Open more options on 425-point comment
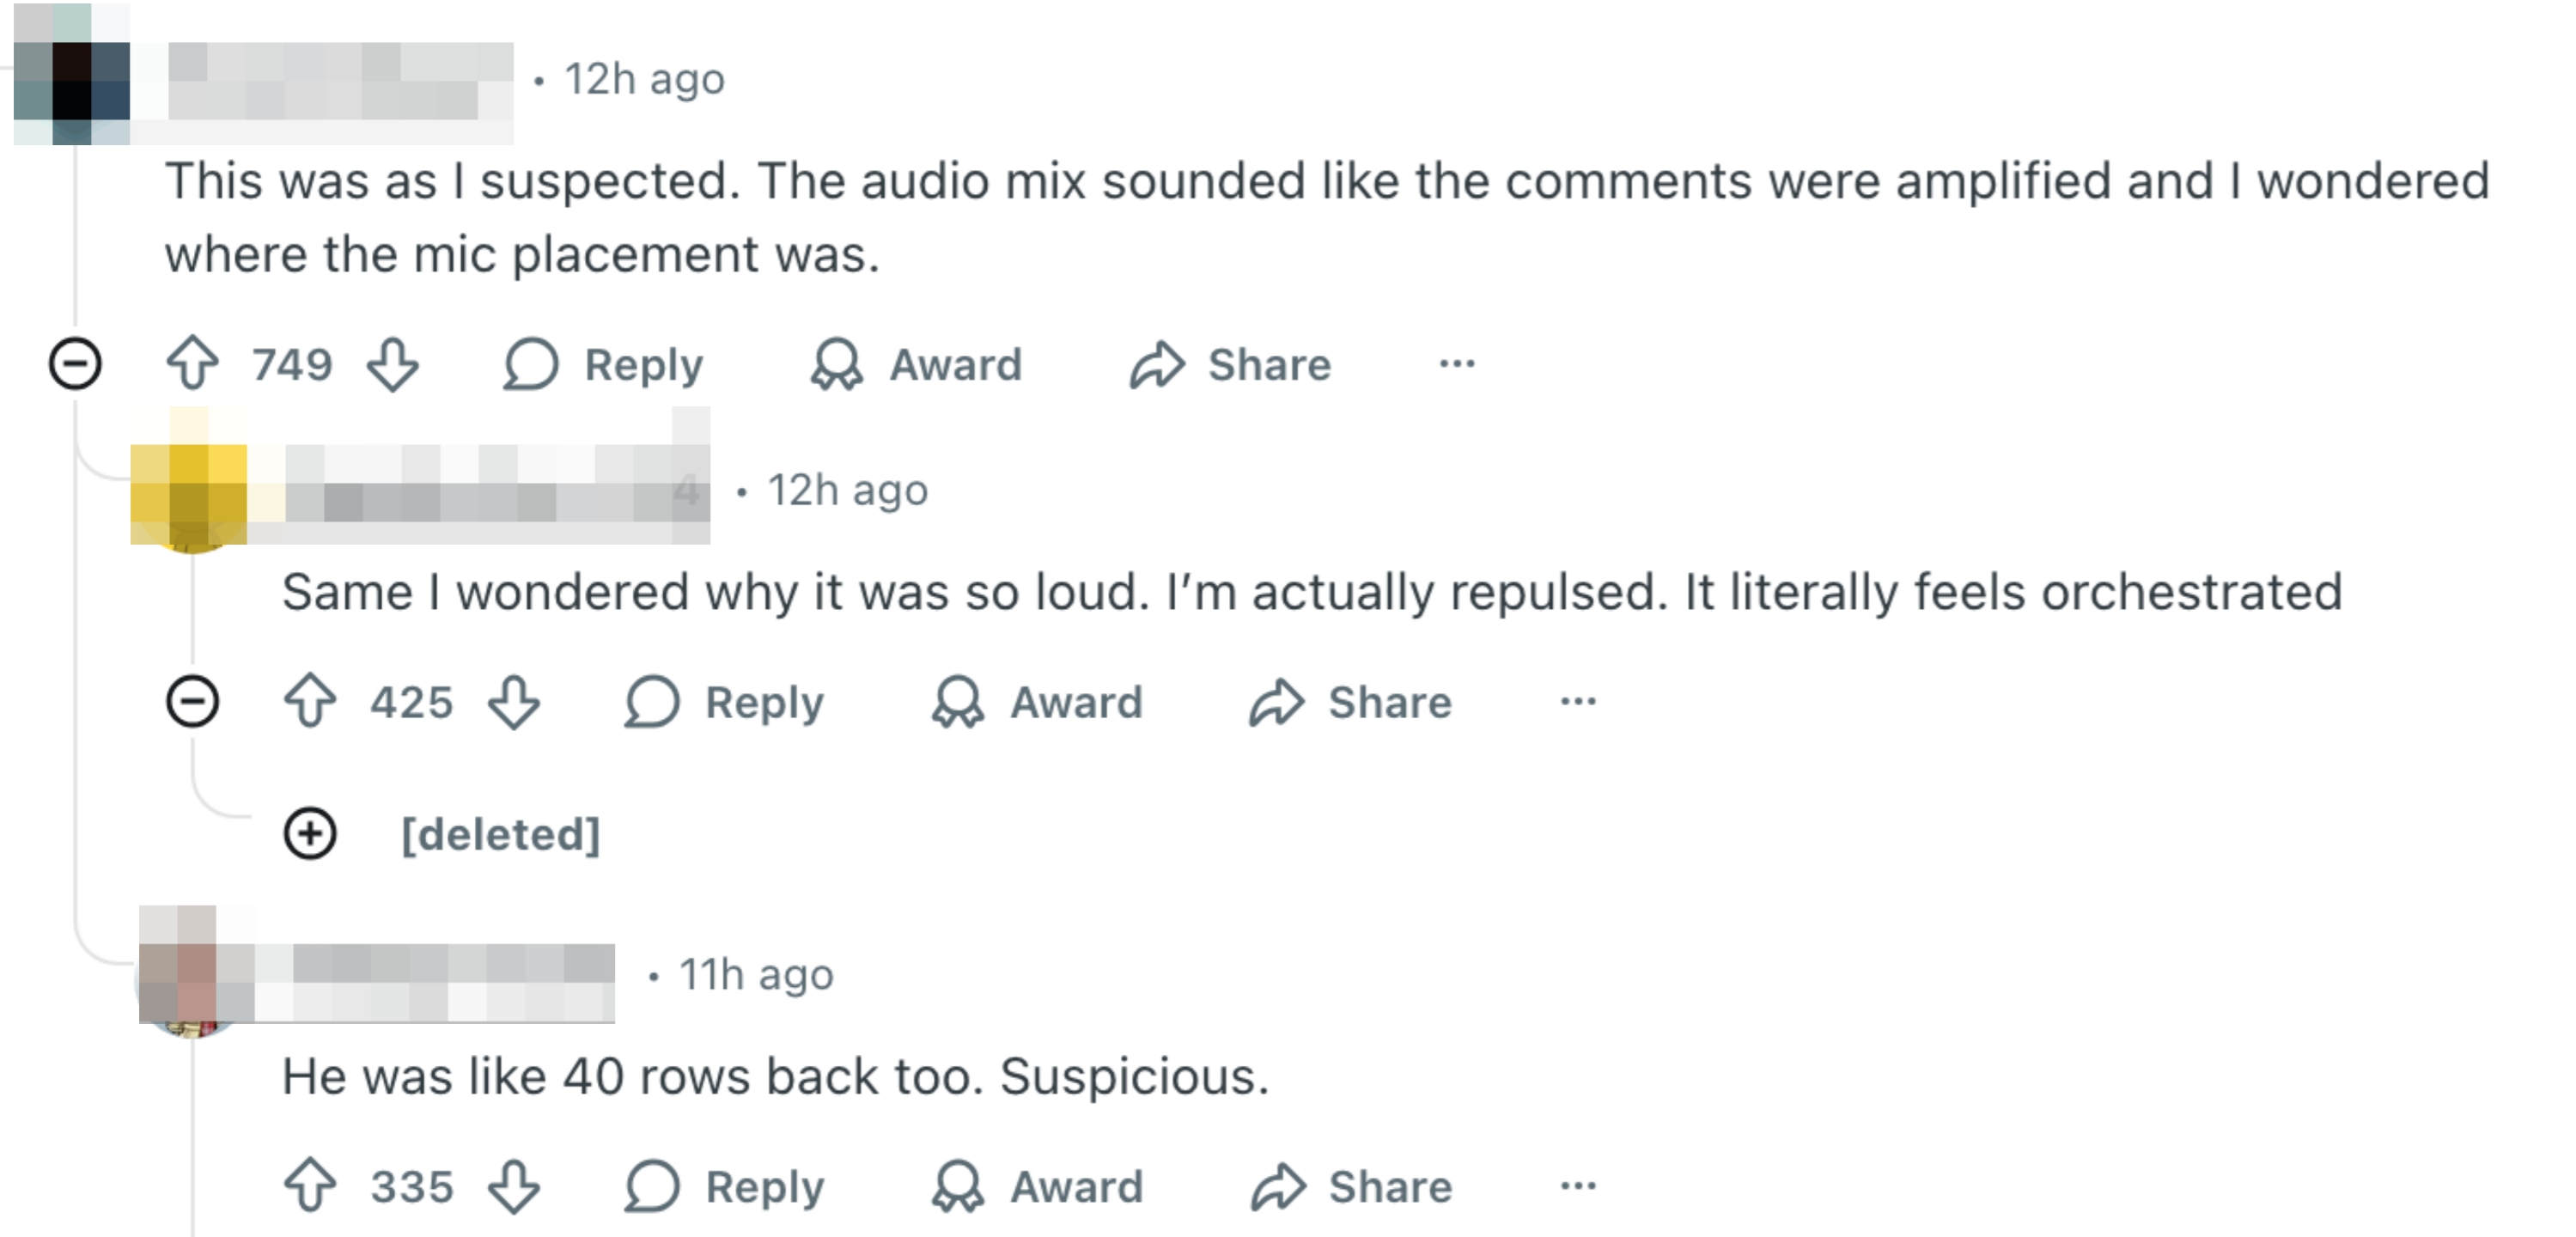The height and width of the screenshot is (1237, 2576). point(1577,700)
